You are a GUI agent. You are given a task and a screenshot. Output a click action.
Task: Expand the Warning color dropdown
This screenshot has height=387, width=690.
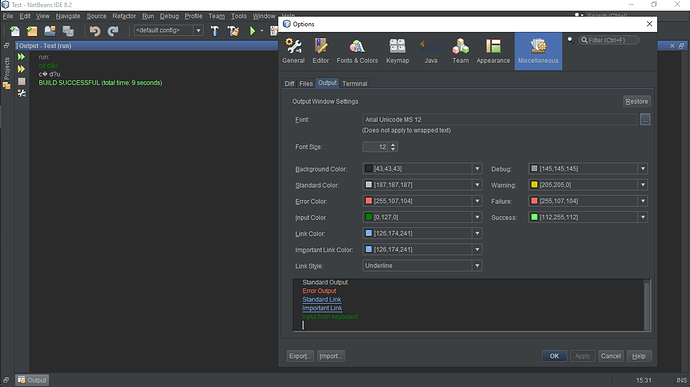pyautogui.click(x=643, y=185)
